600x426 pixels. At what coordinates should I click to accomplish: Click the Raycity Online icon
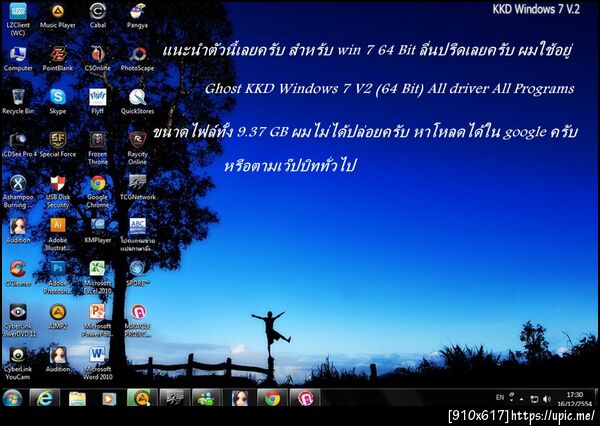pos(137,149)
